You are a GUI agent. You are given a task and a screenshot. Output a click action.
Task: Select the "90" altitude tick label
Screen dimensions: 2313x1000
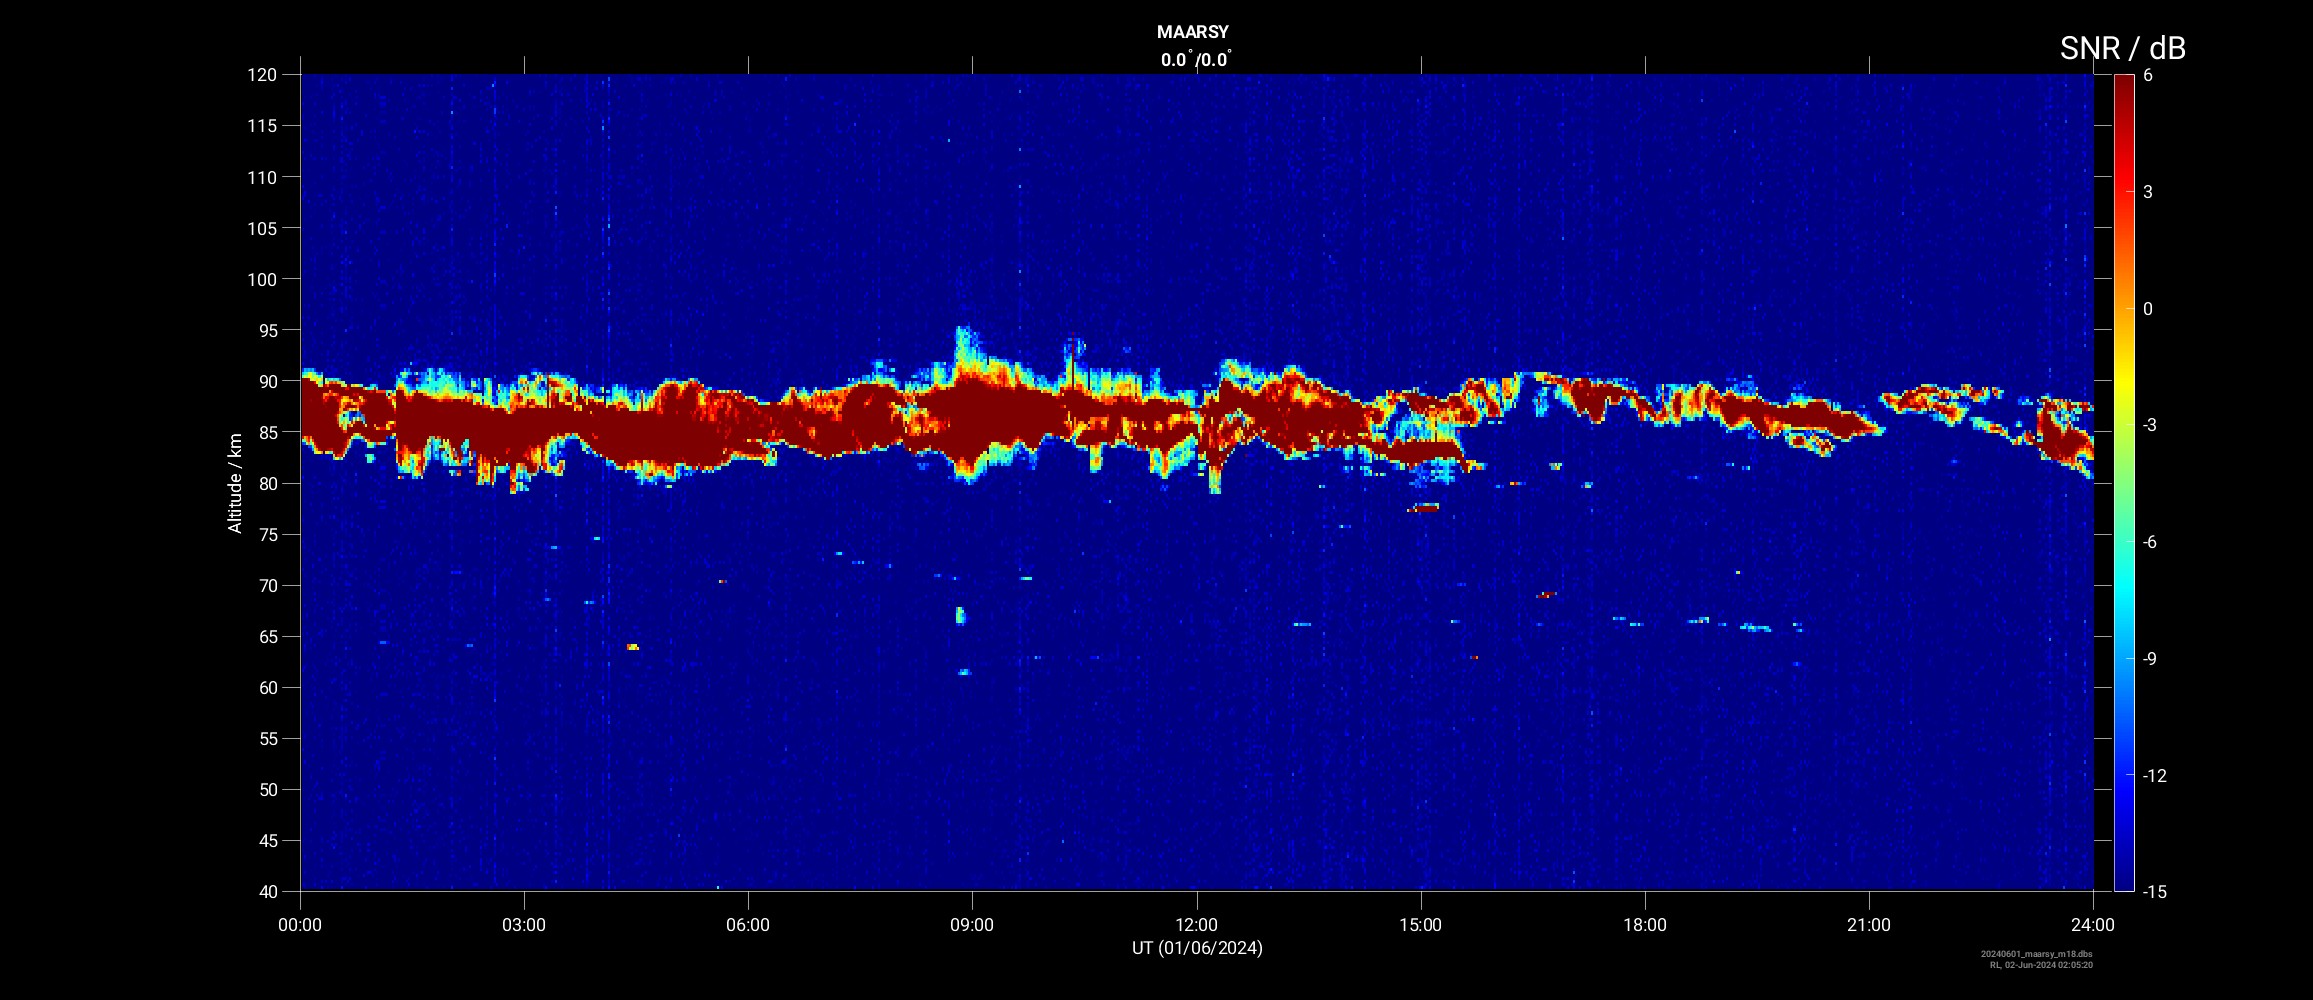point(267,381)
